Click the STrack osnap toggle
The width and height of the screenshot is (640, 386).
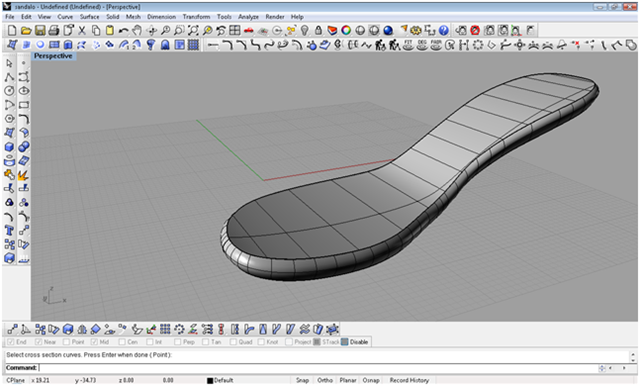pos(327,342)
